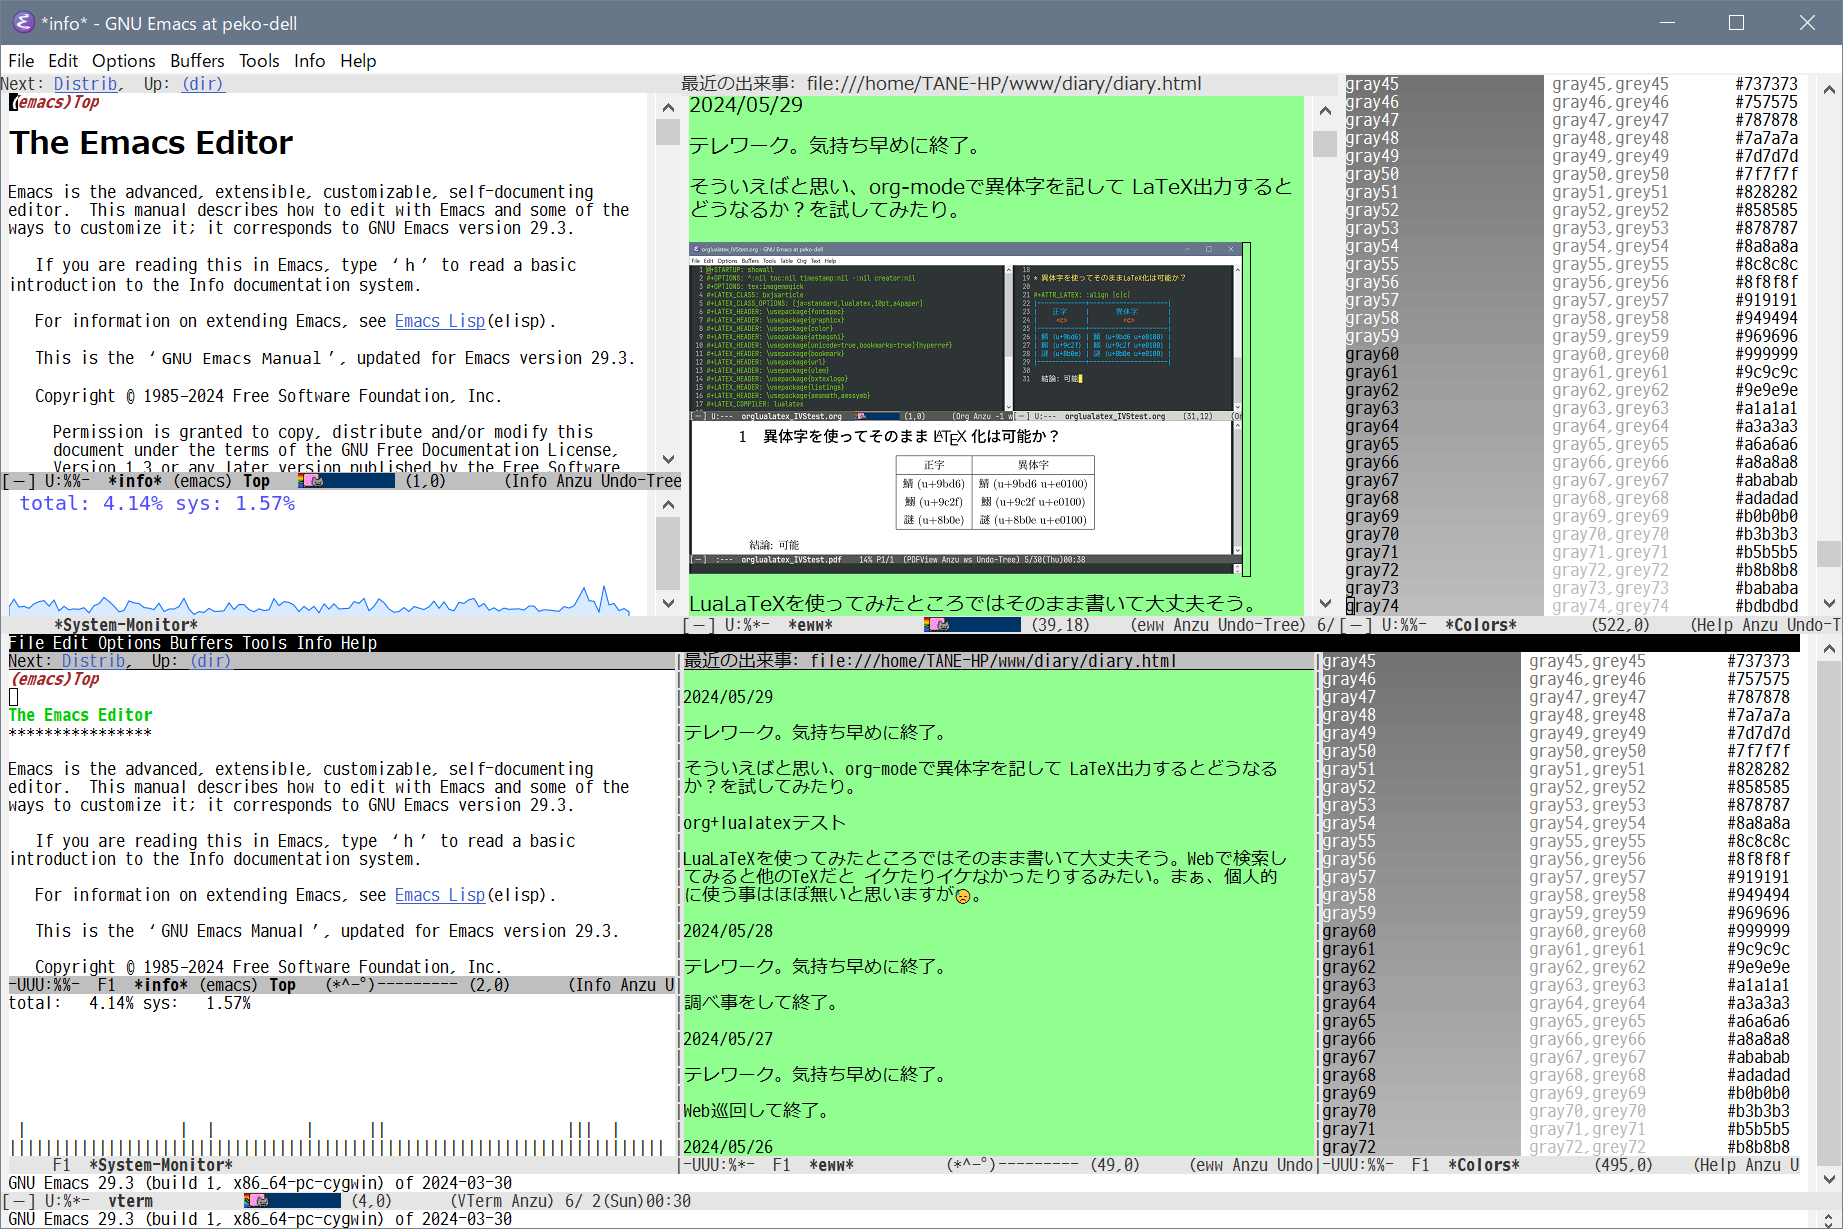Viewport: 1843px width, 1229px height.
Task: Click the down arrow of the vterm window scrollbar
Action: tap(1829, 1180)
